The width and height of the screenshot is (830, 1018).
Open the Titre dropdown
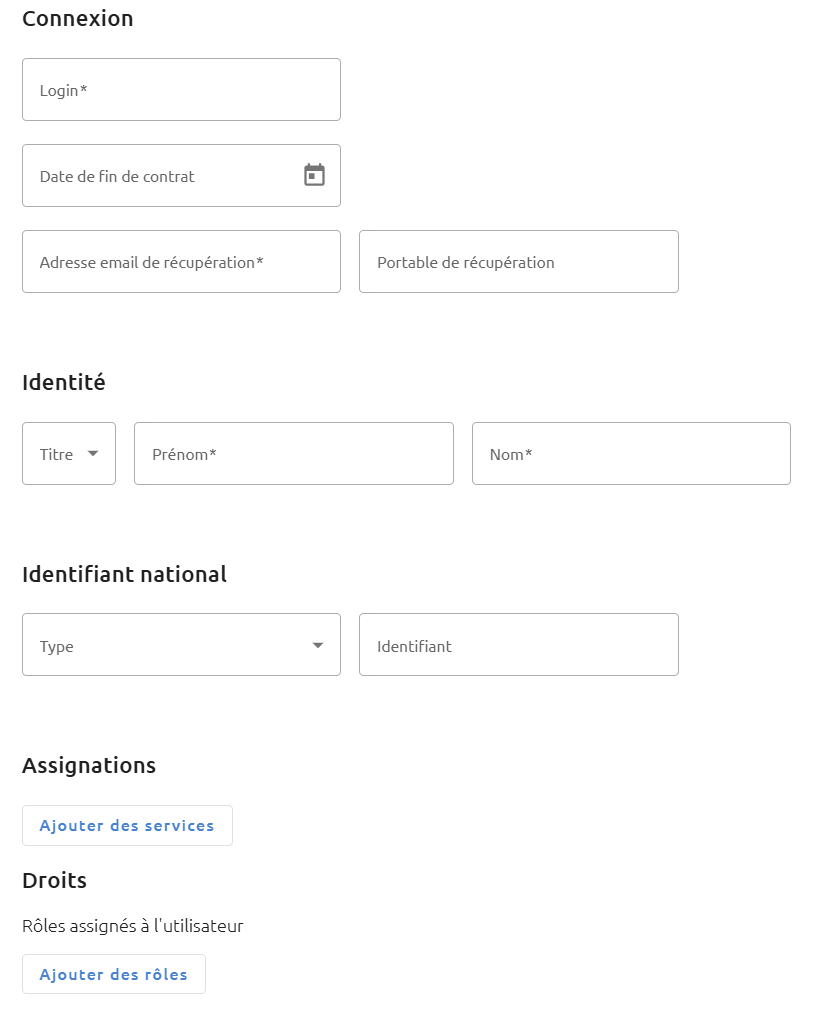click(x=69, y=454)
